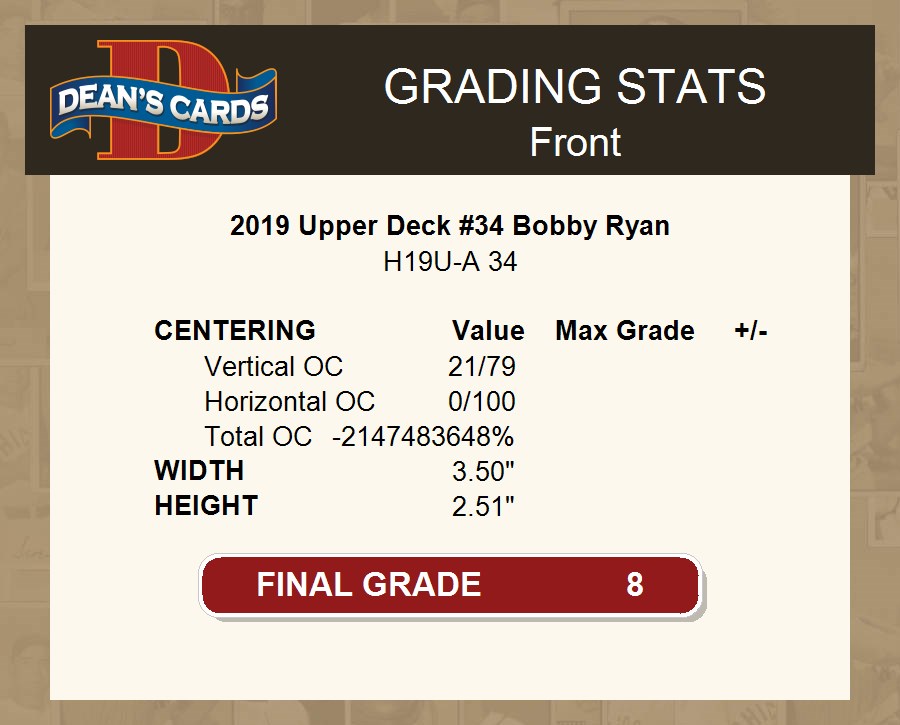This screenshot has height=725, width=900.
Task: Select the Total OC row label
Action: point(258,437)
